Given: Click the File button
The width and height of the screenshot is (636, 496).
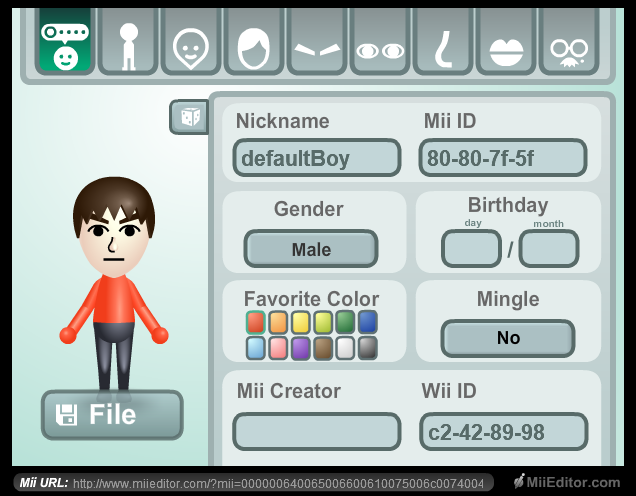Looking at the screenshot, I should [112, 414].
